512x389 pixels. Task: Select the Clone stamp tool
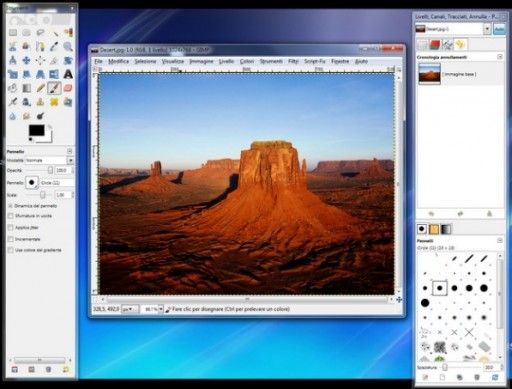[x=40, y=102]
